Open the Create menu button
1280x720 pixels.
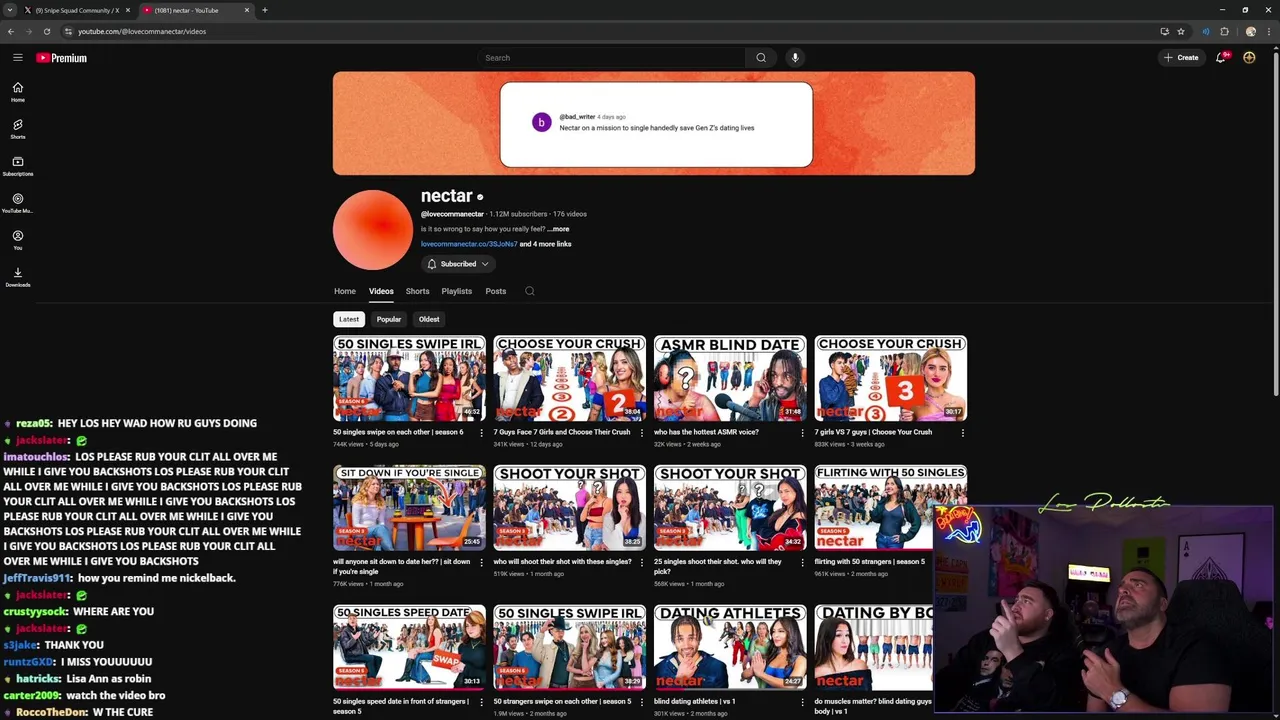tap(1181, 58)
